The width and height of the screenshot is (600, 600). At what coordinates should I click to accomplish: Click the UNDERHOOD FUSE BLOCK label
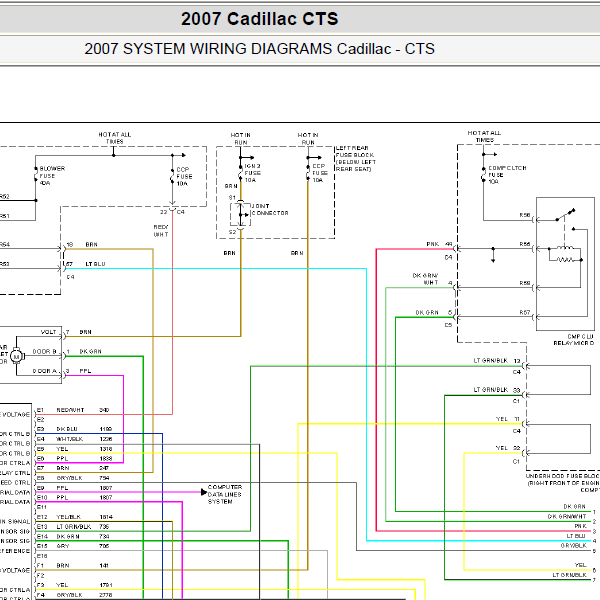coord(562,483)
